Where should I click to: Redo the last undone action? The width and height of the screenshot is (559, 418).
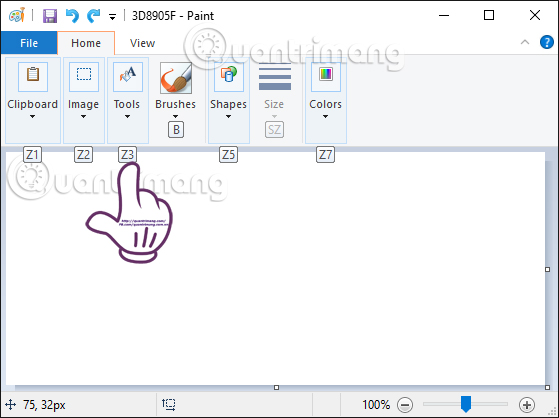click(94, 16)
